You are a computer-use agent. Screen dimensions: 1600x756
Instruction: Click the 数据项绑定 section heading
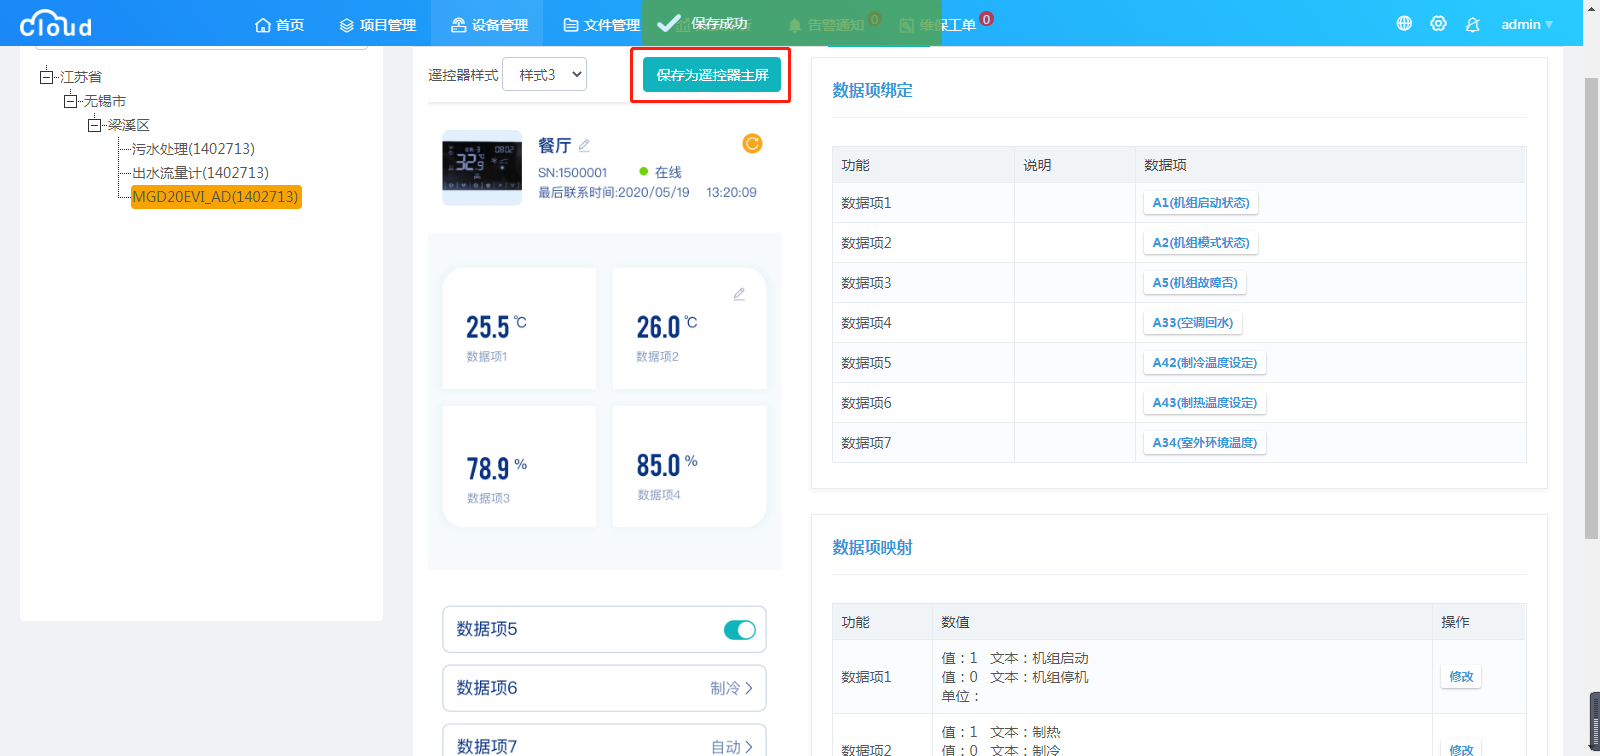[x=872, y=90]
